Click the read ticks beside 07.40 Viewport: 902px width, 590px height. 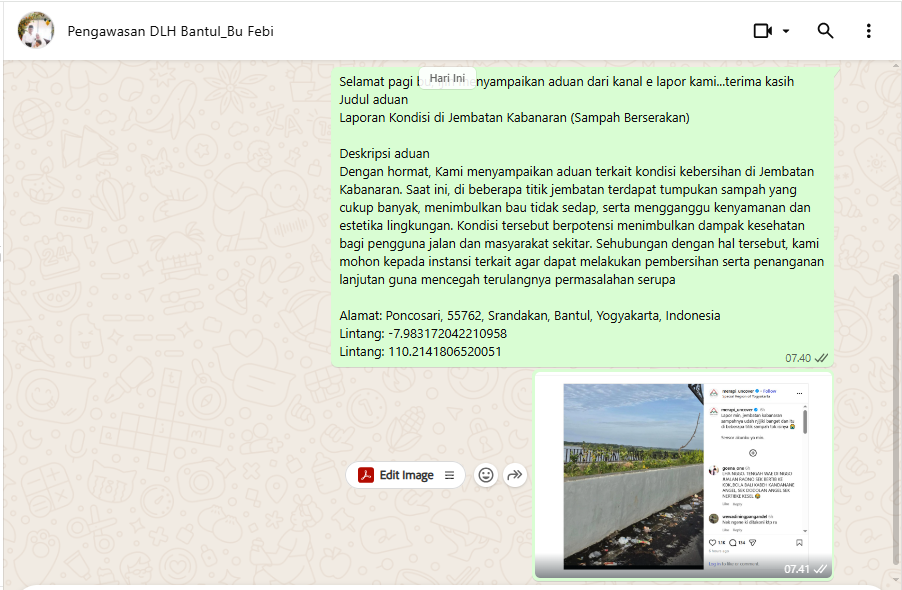821,358
